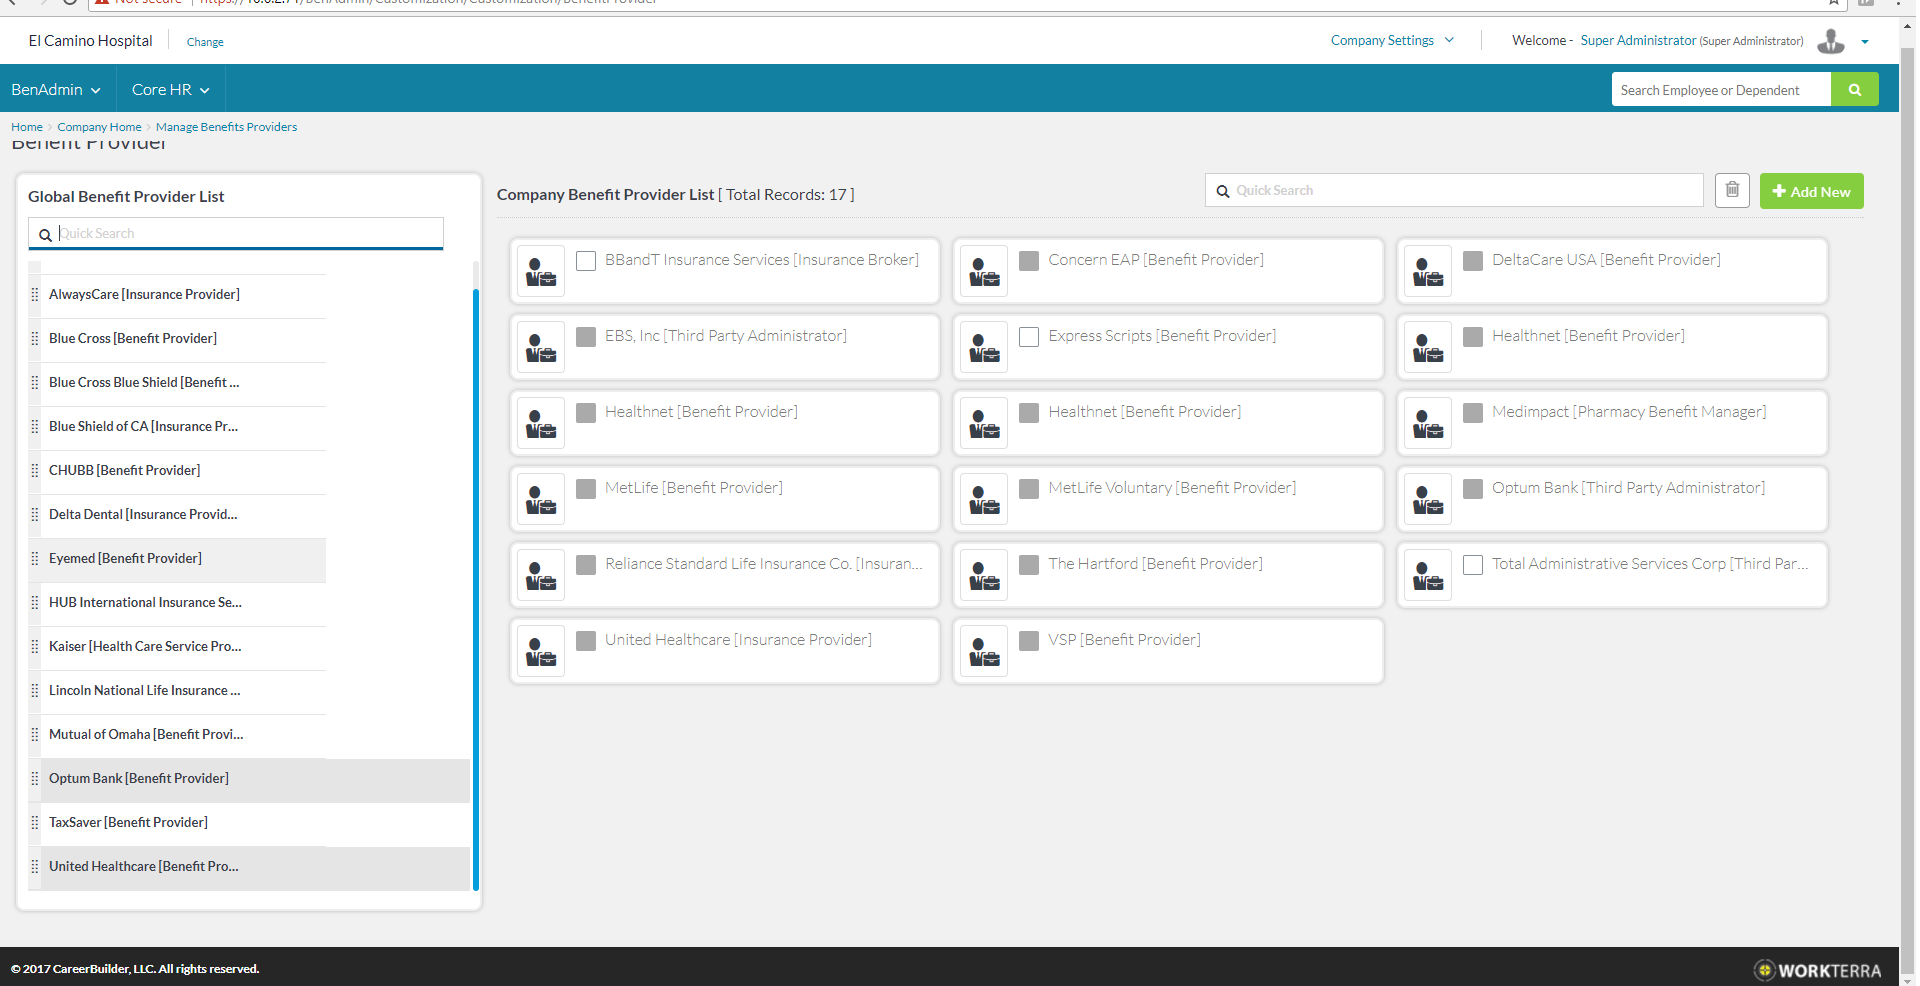Click the WORKTERRA logo in footer

pos(1818,970)
